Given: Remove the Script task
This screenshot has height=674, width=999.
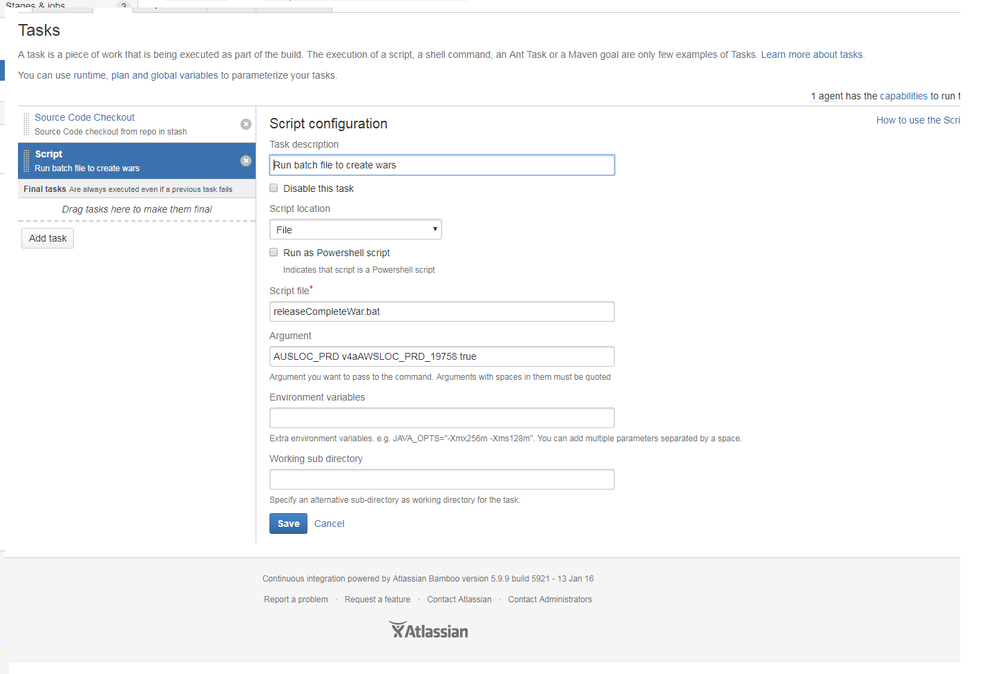Looking at the screenshot, I should 246,159.
